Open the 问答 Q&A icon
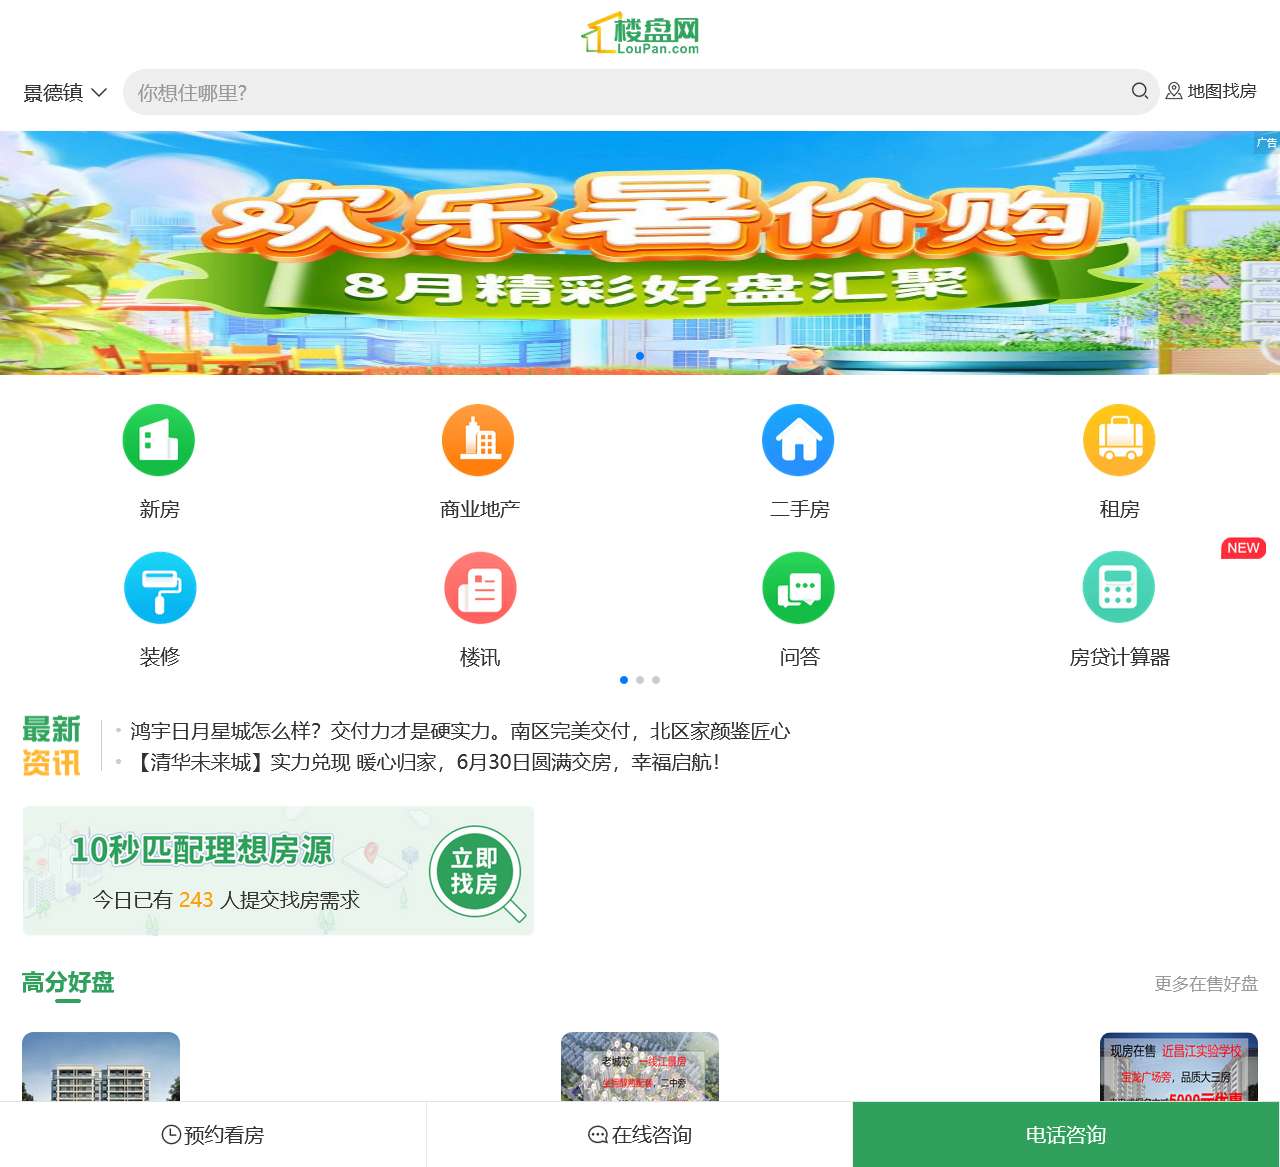 point(798,588)
